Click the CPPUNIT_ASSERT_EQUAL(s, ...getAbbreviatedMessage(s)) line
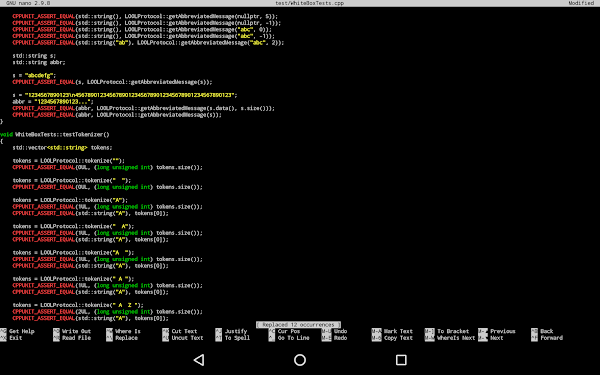 pyautogui.click(x=112, y=82)
